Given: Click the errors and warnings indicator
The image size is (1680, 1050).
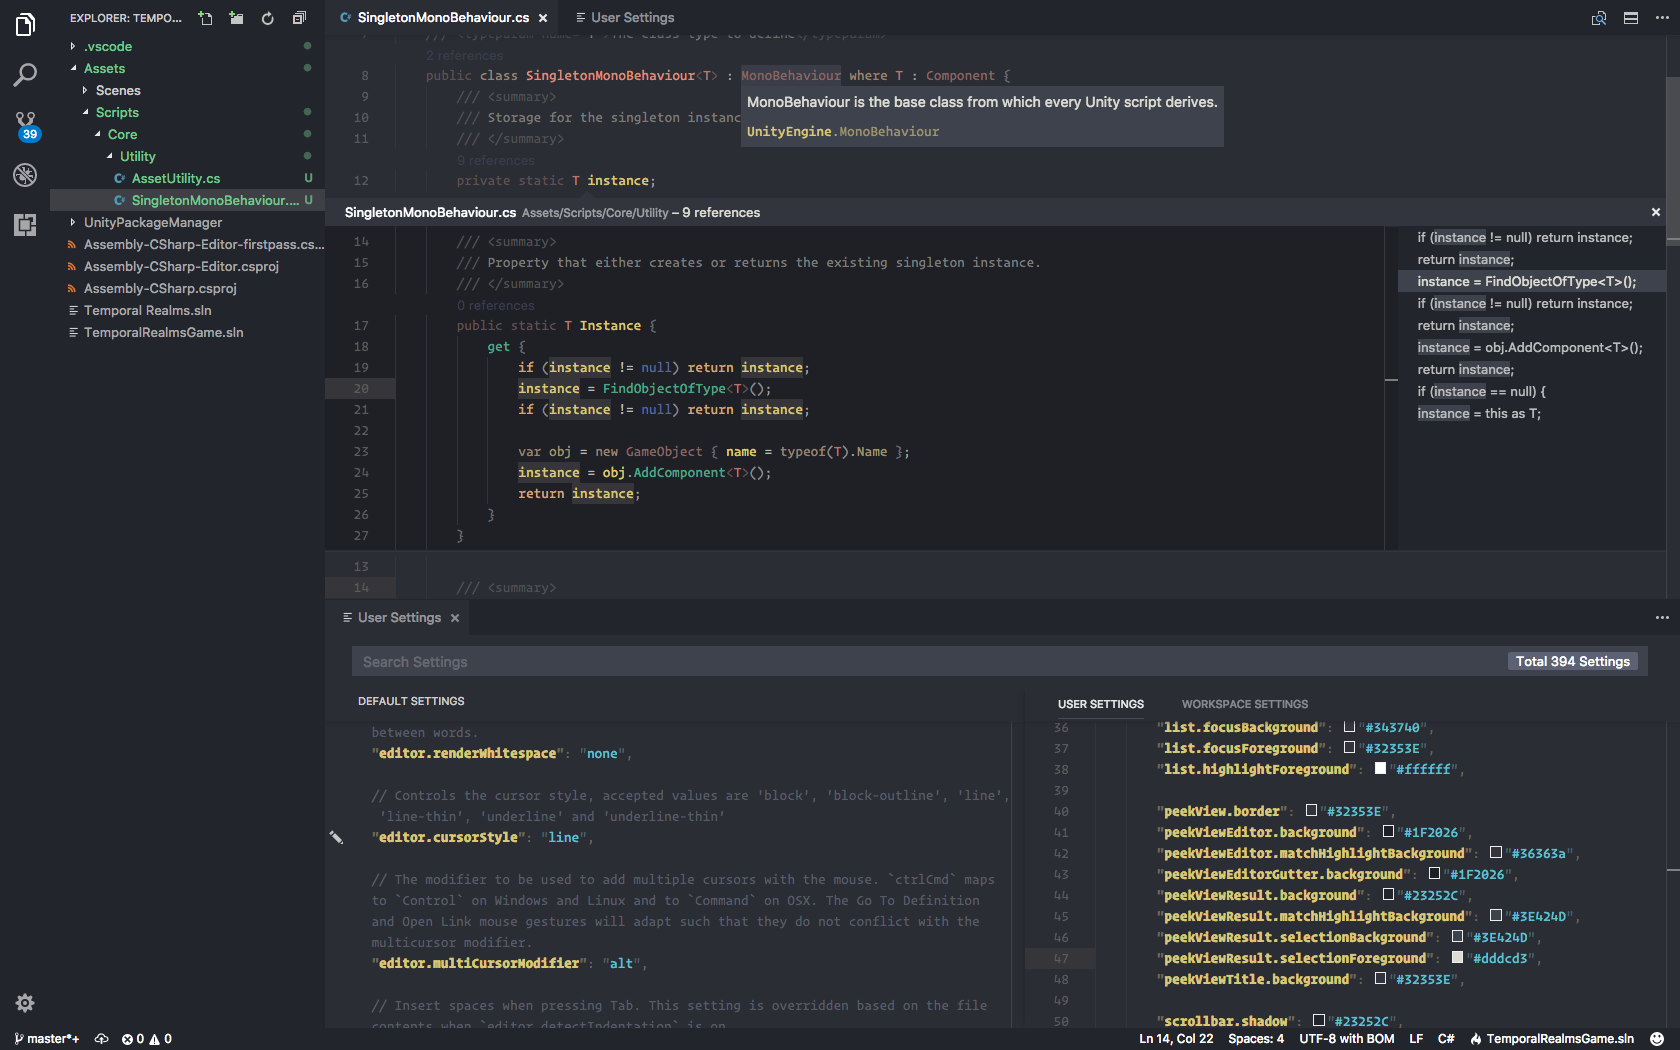Looking at the screenshot, I should [147, 1039].
